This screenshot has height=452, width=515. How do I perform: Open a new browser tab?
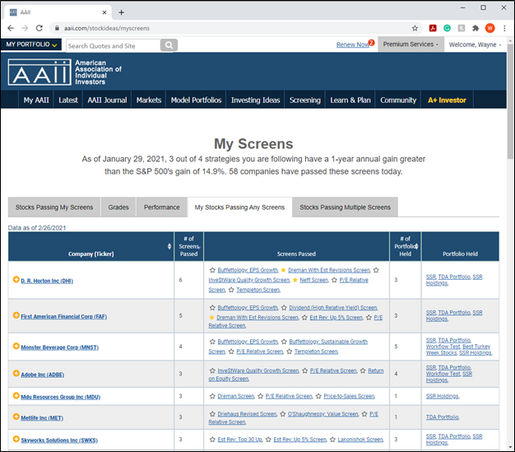pyautogui.click(x=121, y=12)
